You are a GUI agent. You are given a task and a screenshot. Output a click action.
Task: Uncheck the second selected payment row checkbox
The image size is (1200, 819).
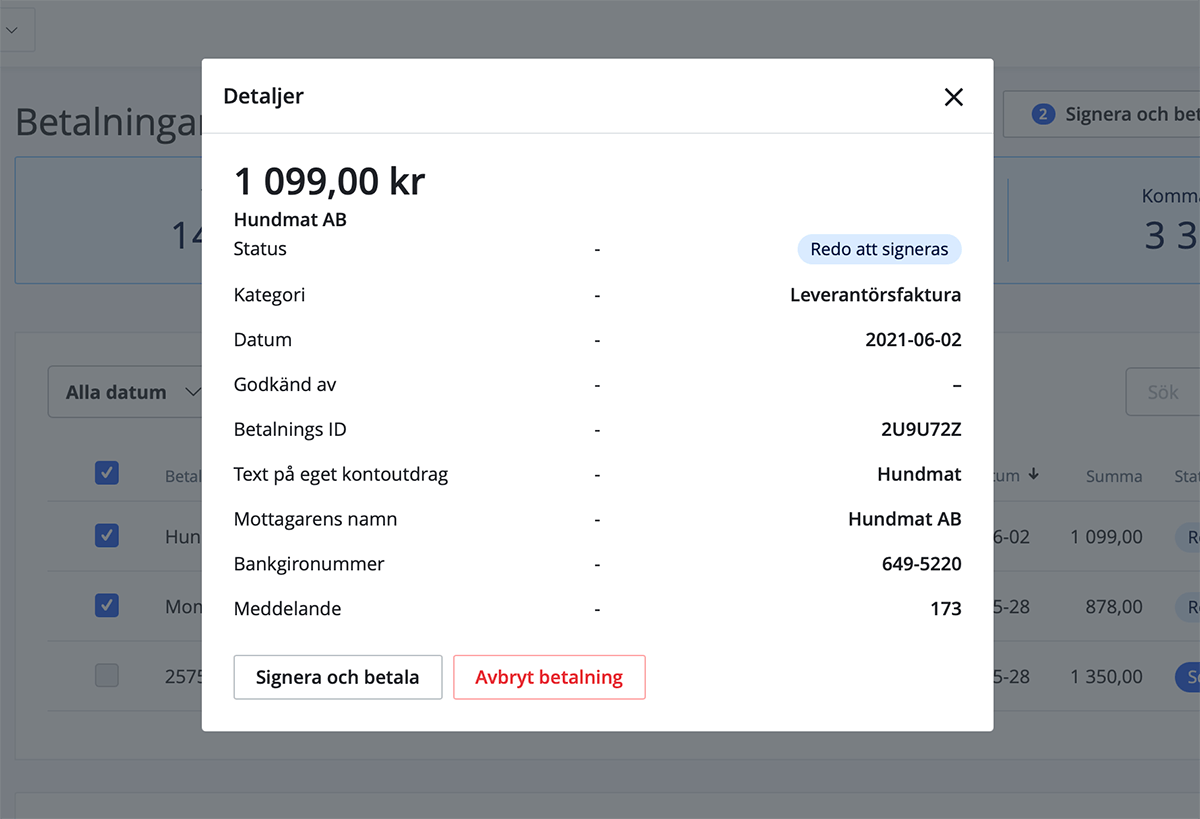[x=107, y=606]
